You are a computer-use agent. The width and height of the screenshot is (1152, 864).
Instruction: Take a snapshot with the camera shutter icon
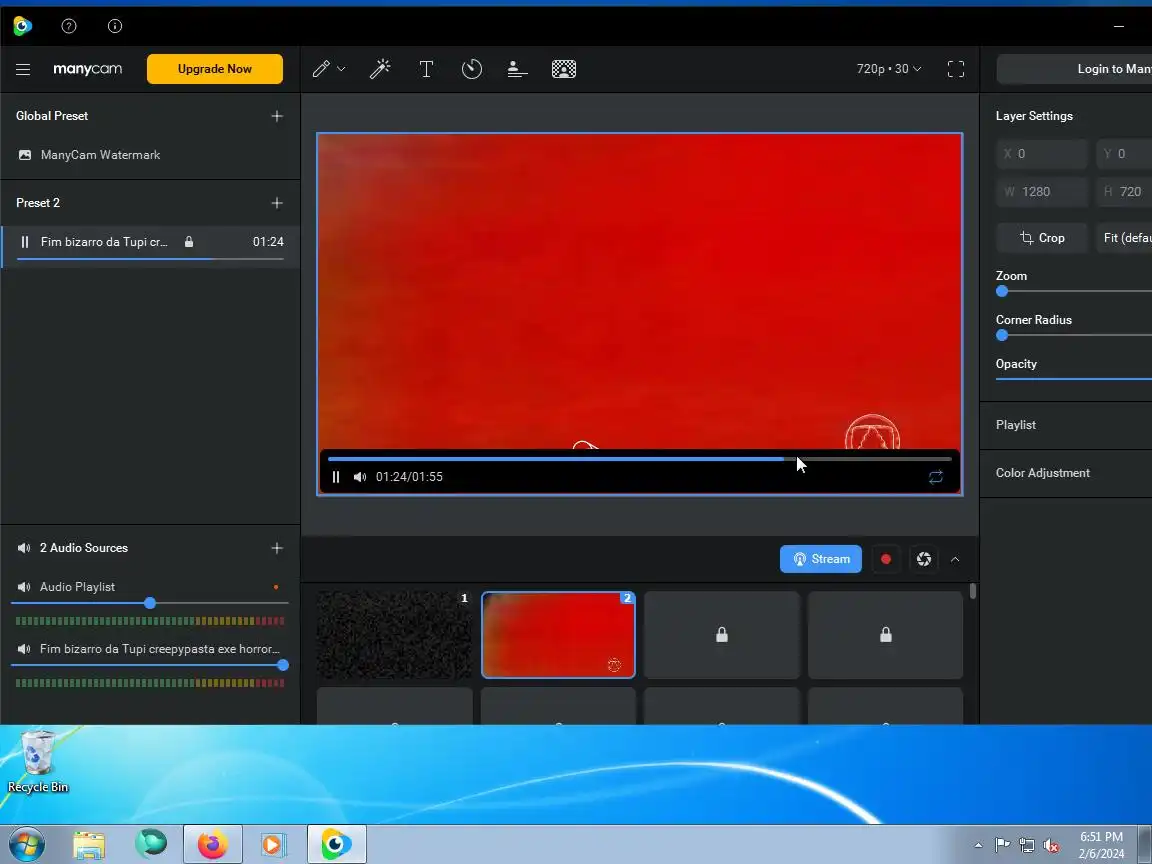(924, 559)
